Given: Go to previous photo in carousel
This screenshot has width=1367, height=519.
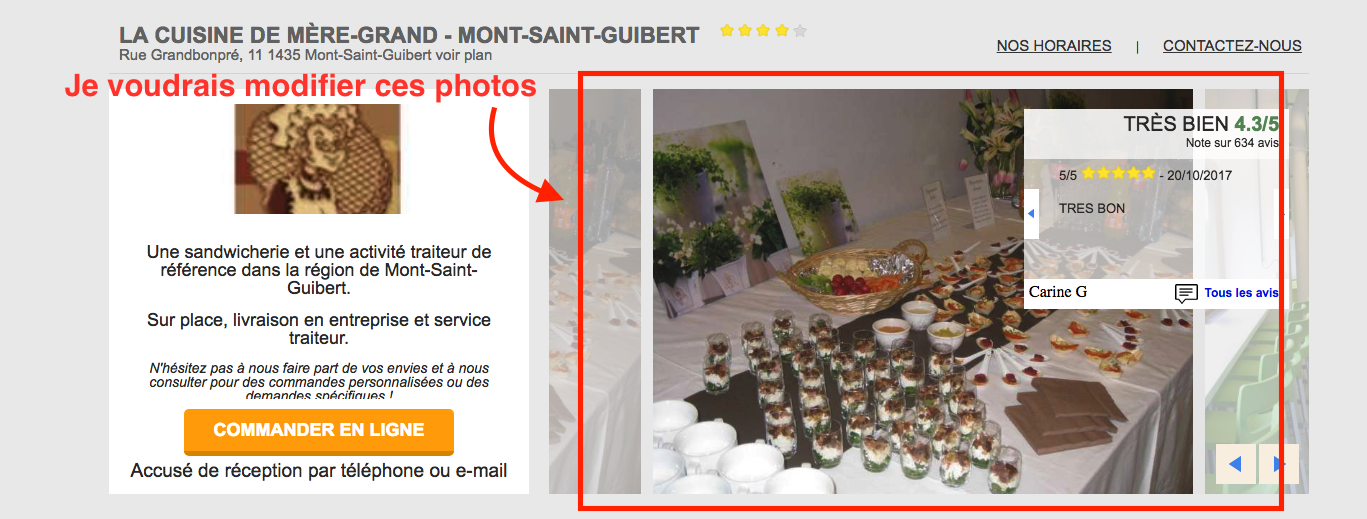Looking at the screenshot, I should (x=1235, y=464).
